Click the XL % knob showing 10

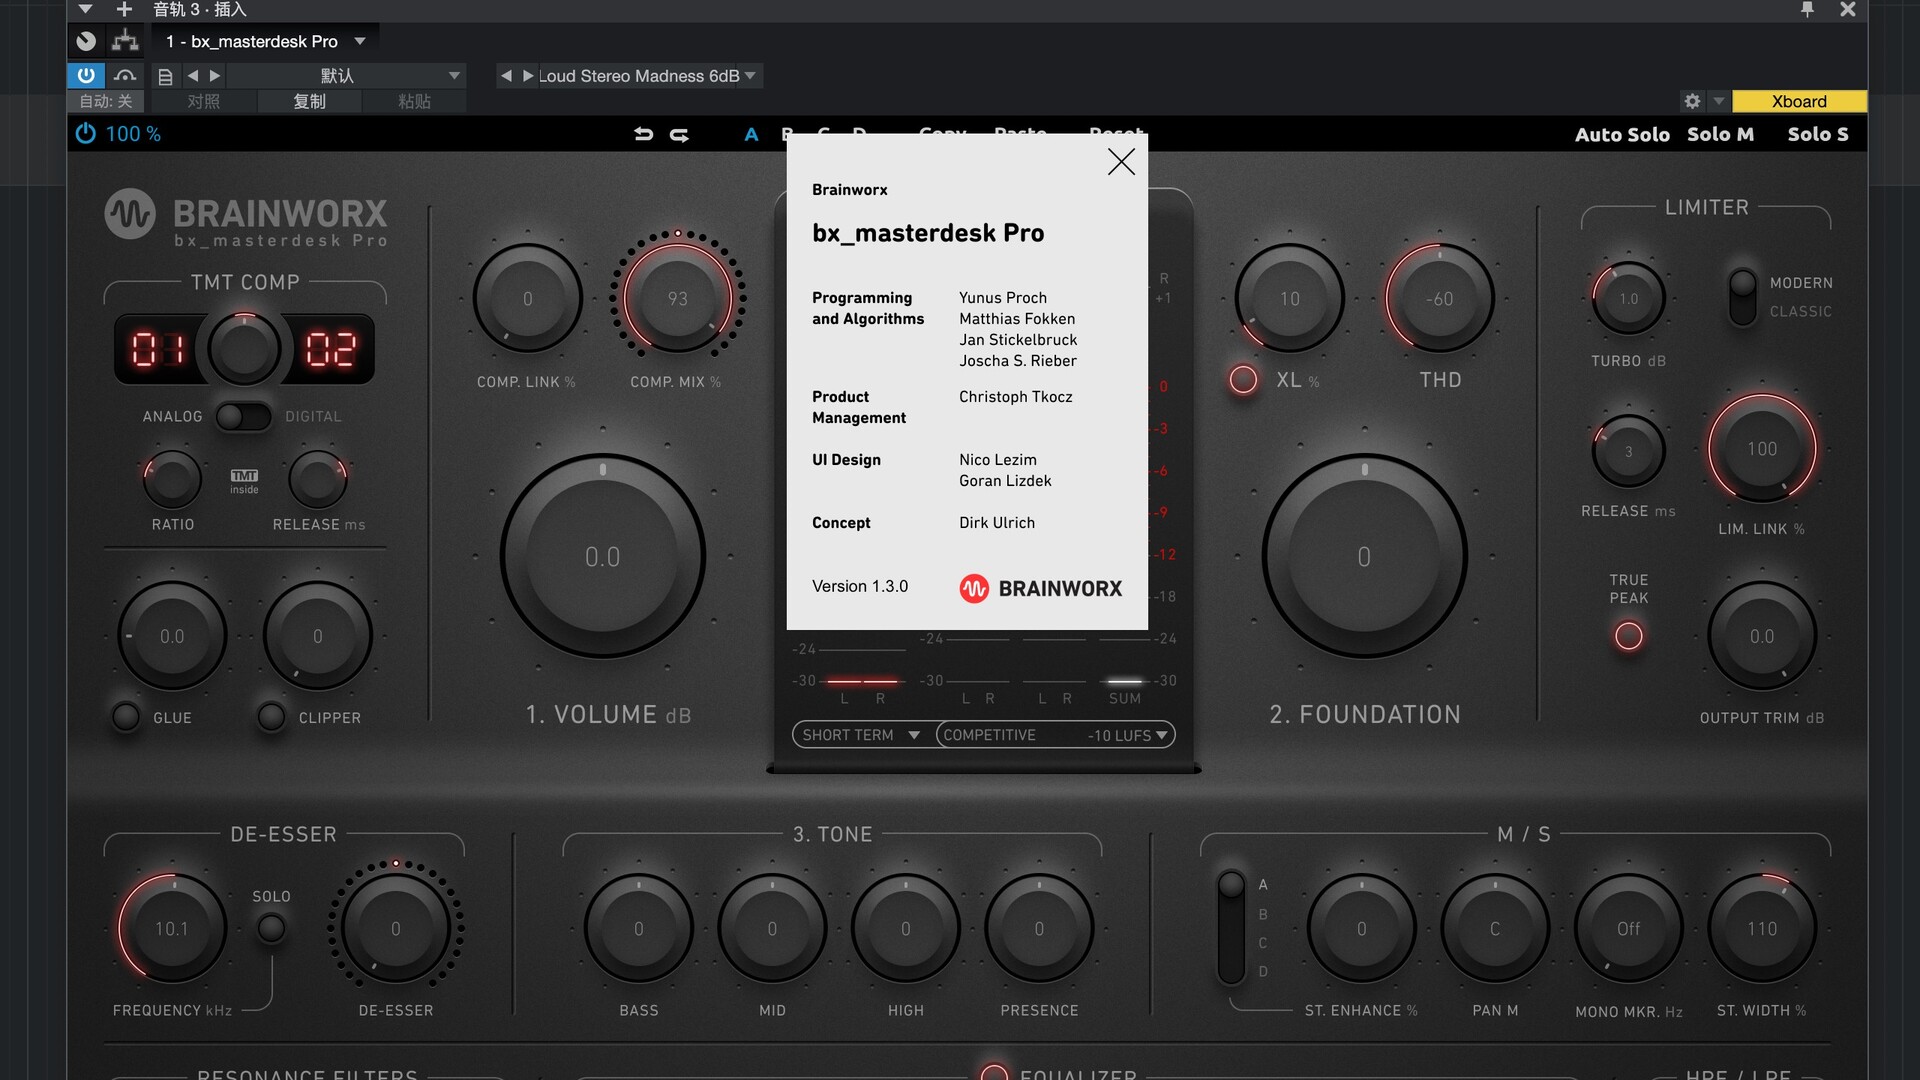[x=1290, y=298]
